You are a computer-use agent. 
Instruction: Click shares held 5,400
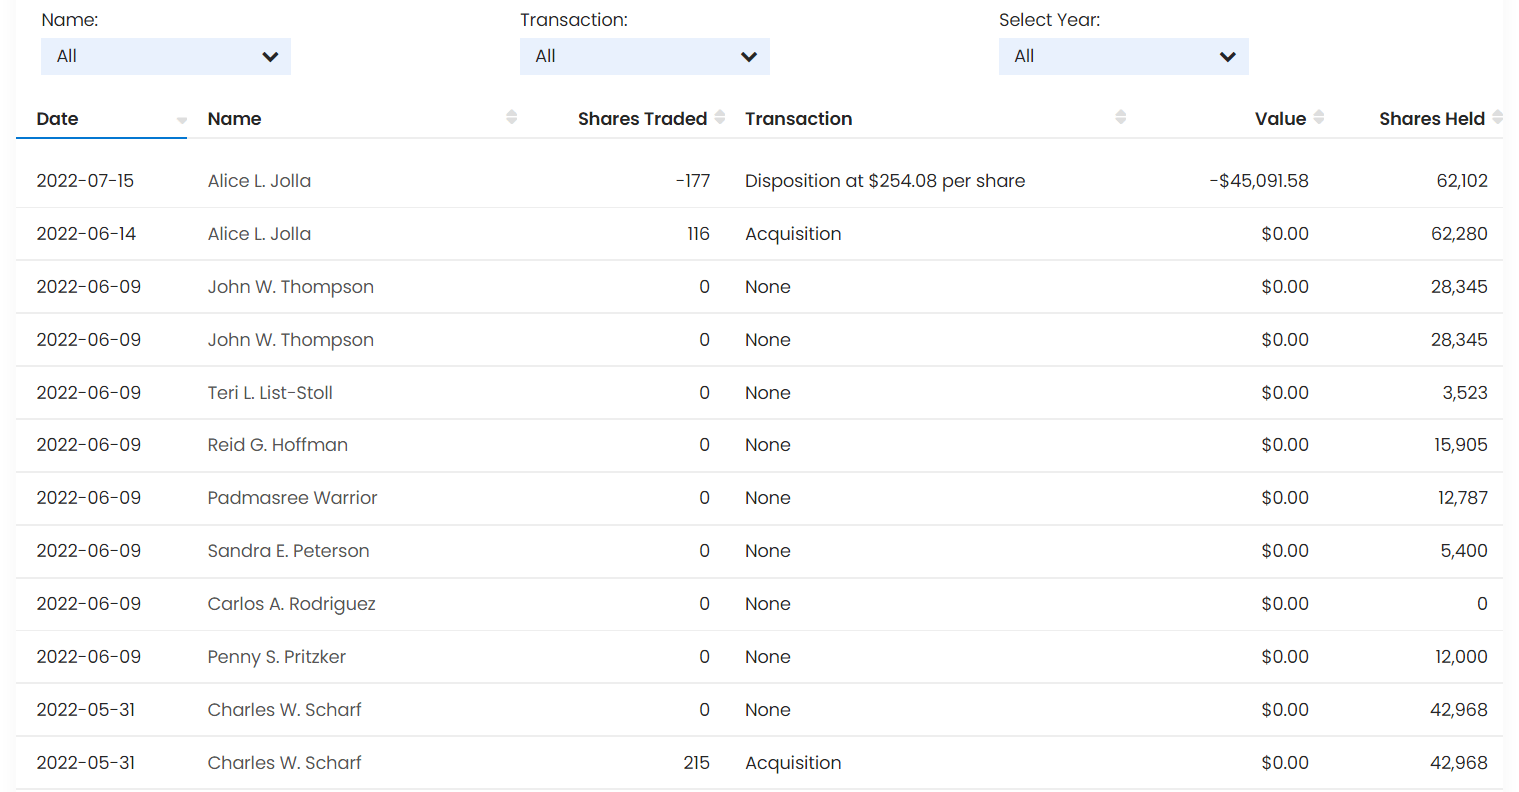1464,551
